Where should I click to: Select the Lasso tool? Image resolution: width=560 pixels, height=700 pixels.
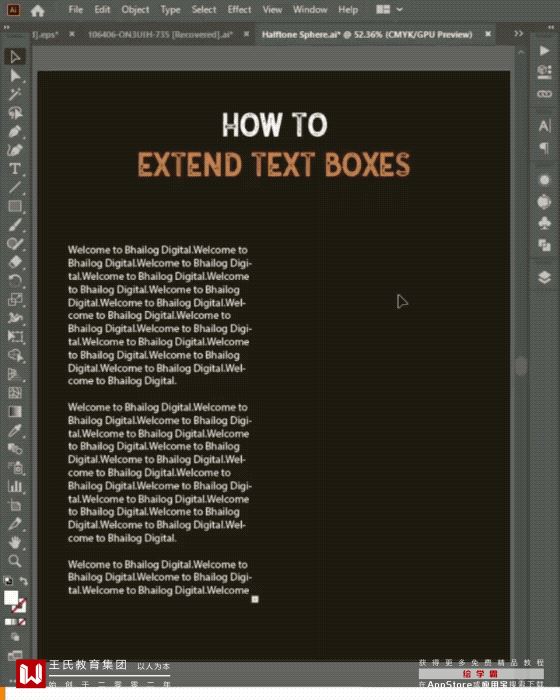(x=15, y=113)
